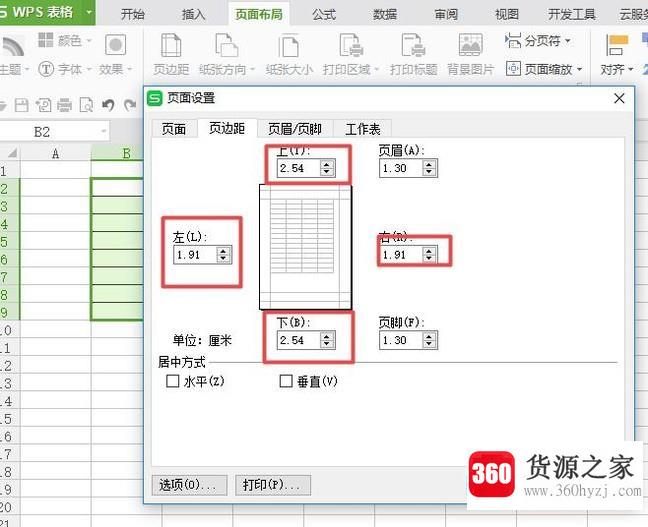
Task: Open the WPS 表格 application menu
Action: 47,12
